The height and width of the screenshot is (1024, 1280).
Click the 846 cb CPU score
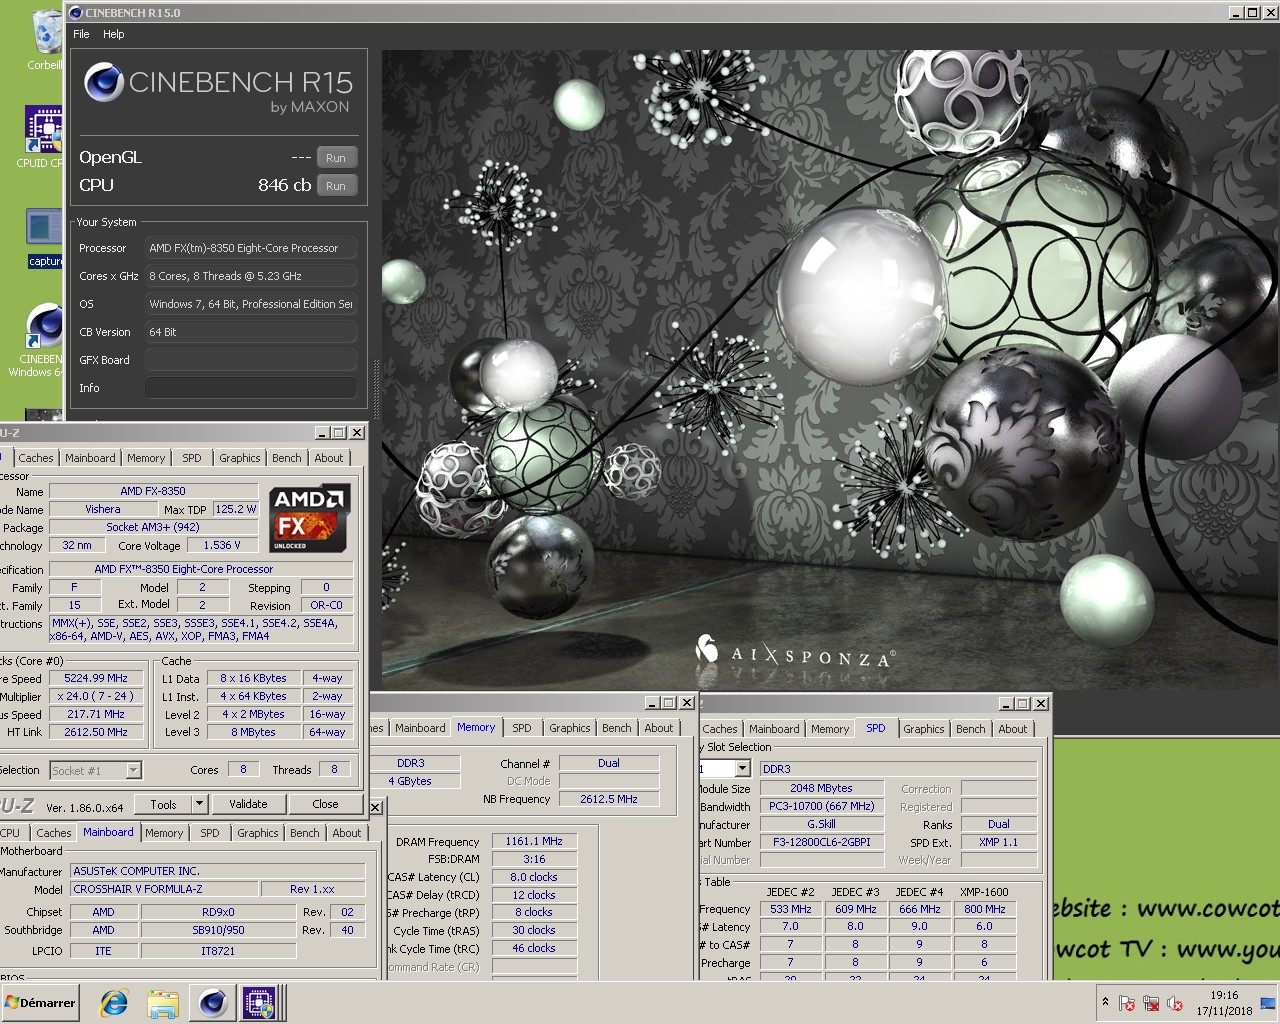click(284, 186)
